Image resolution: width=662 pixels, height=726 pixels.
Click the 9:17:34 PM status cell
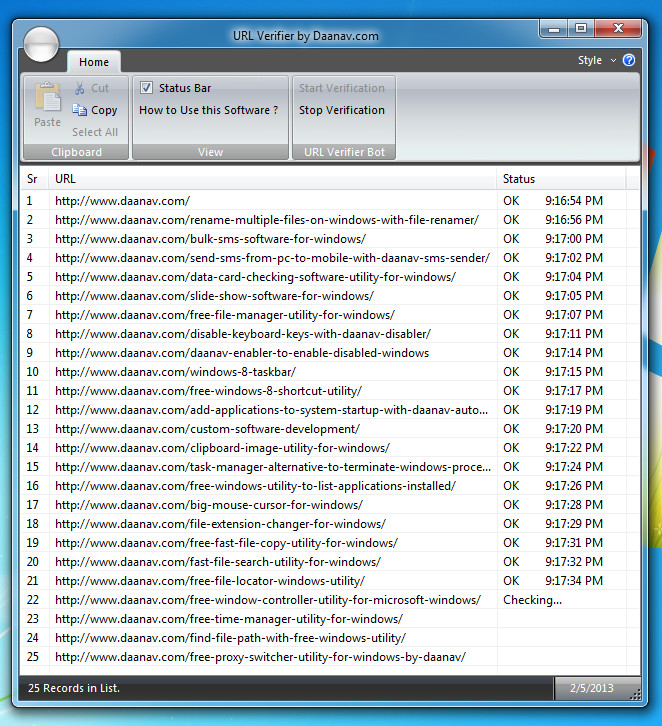click(x=574, y=581)
